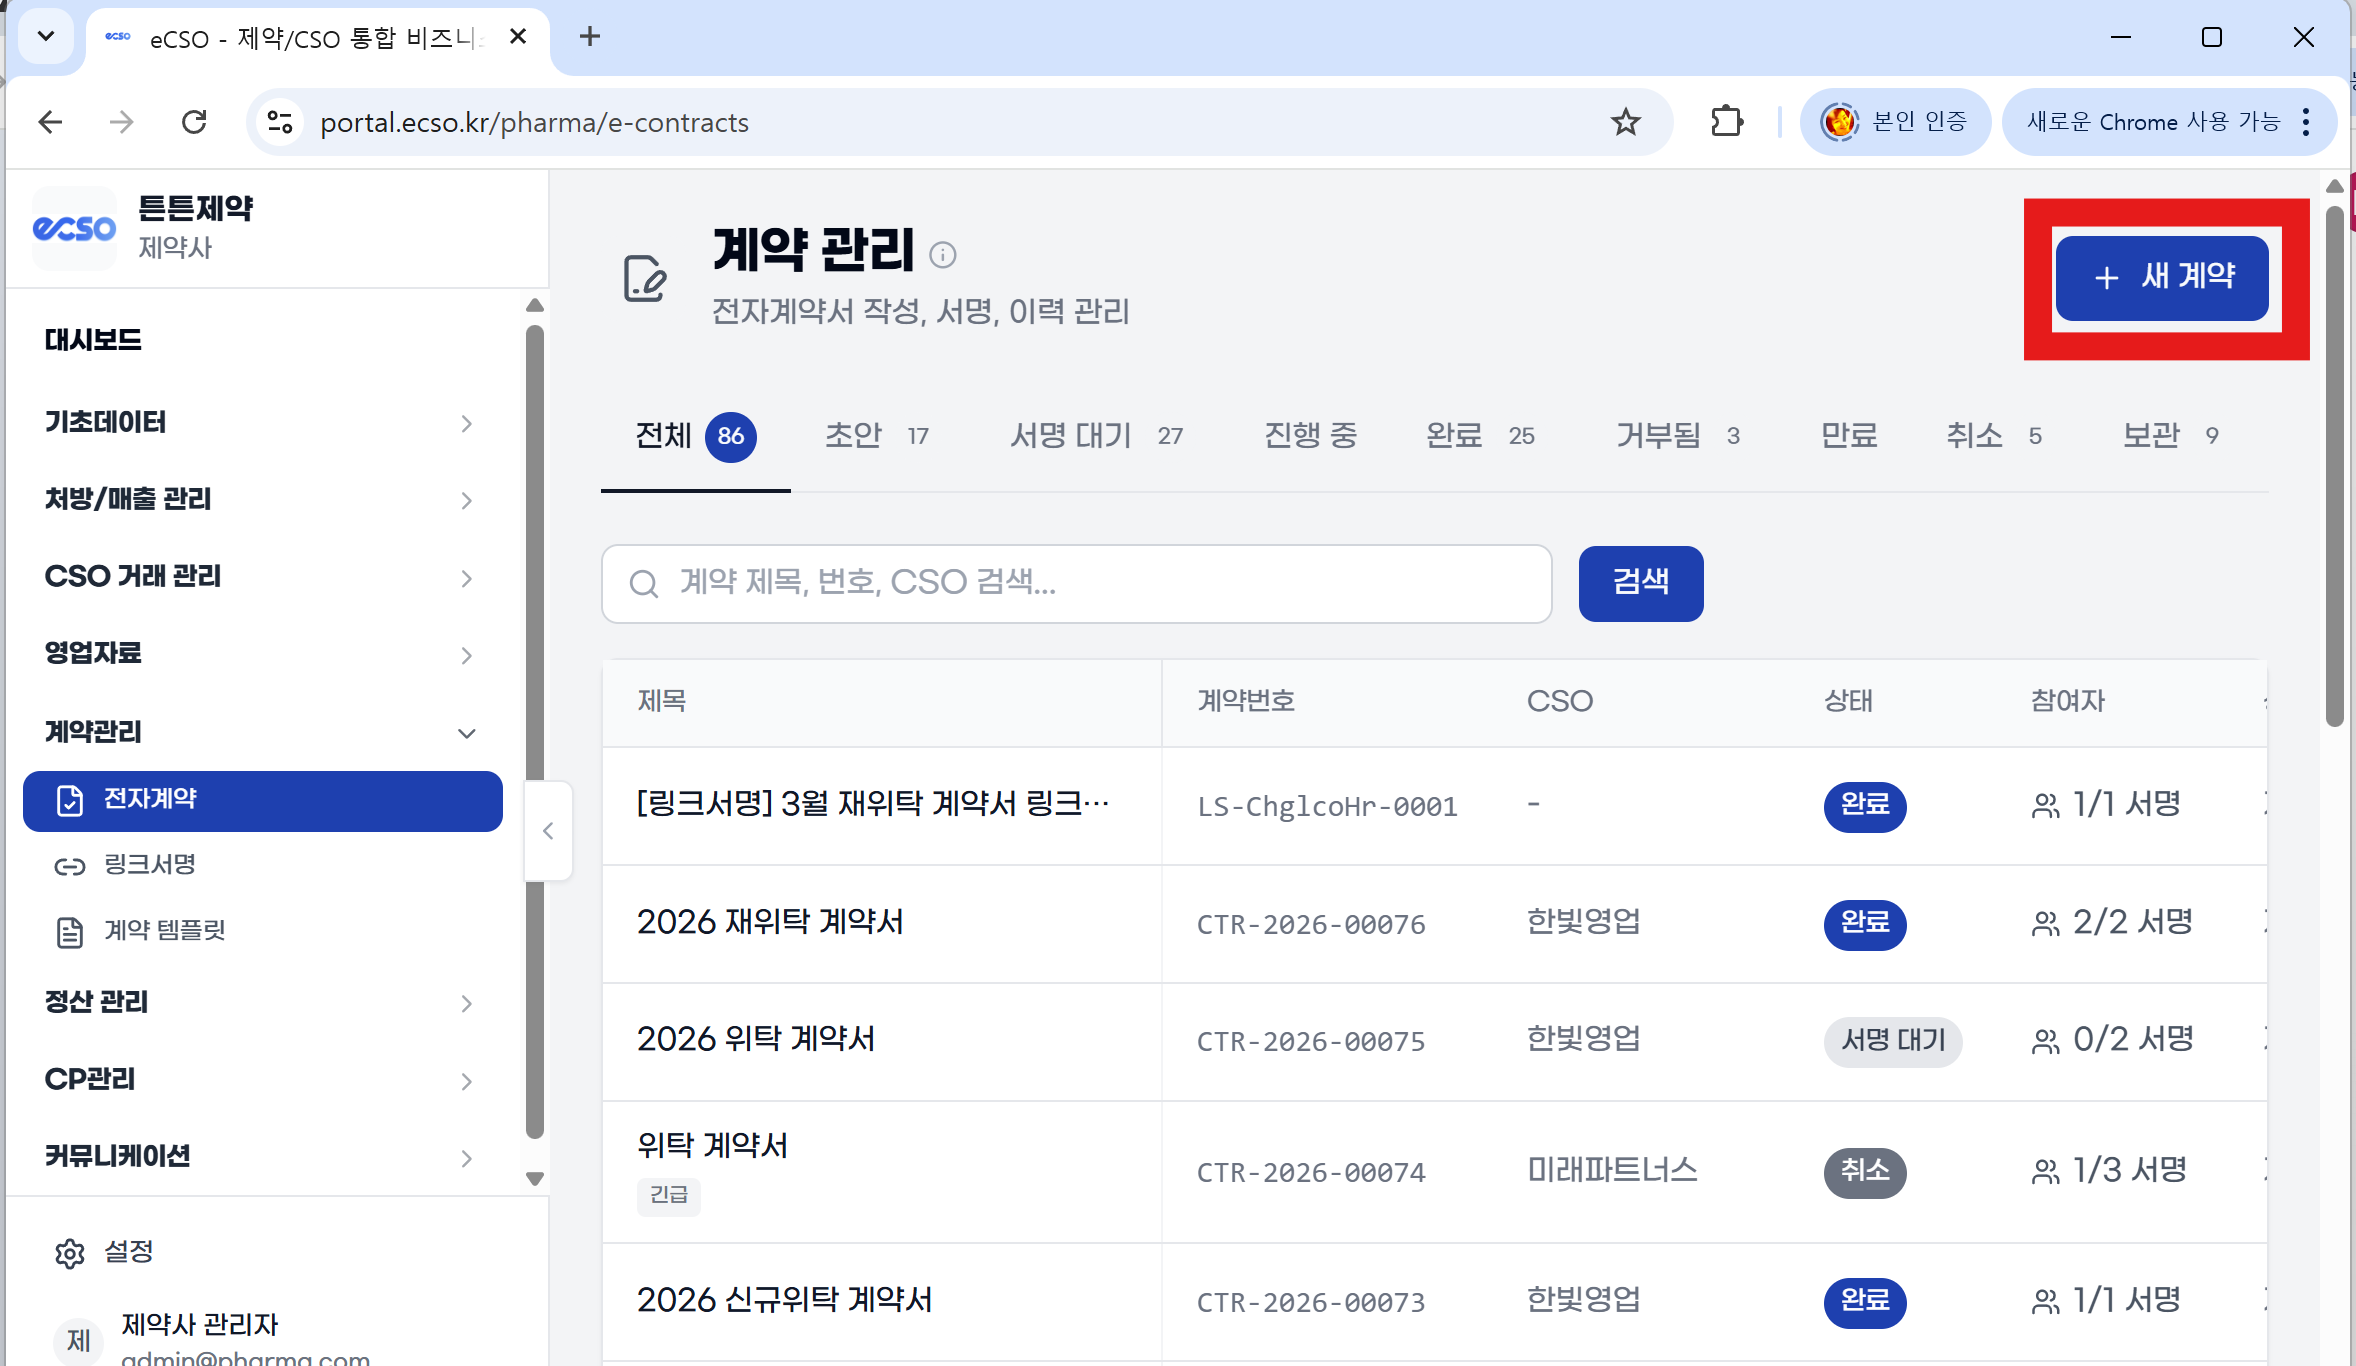Reload the page
This screenshot has height=1366, width=2356.
pyautogui.click(x=194, y=122)
